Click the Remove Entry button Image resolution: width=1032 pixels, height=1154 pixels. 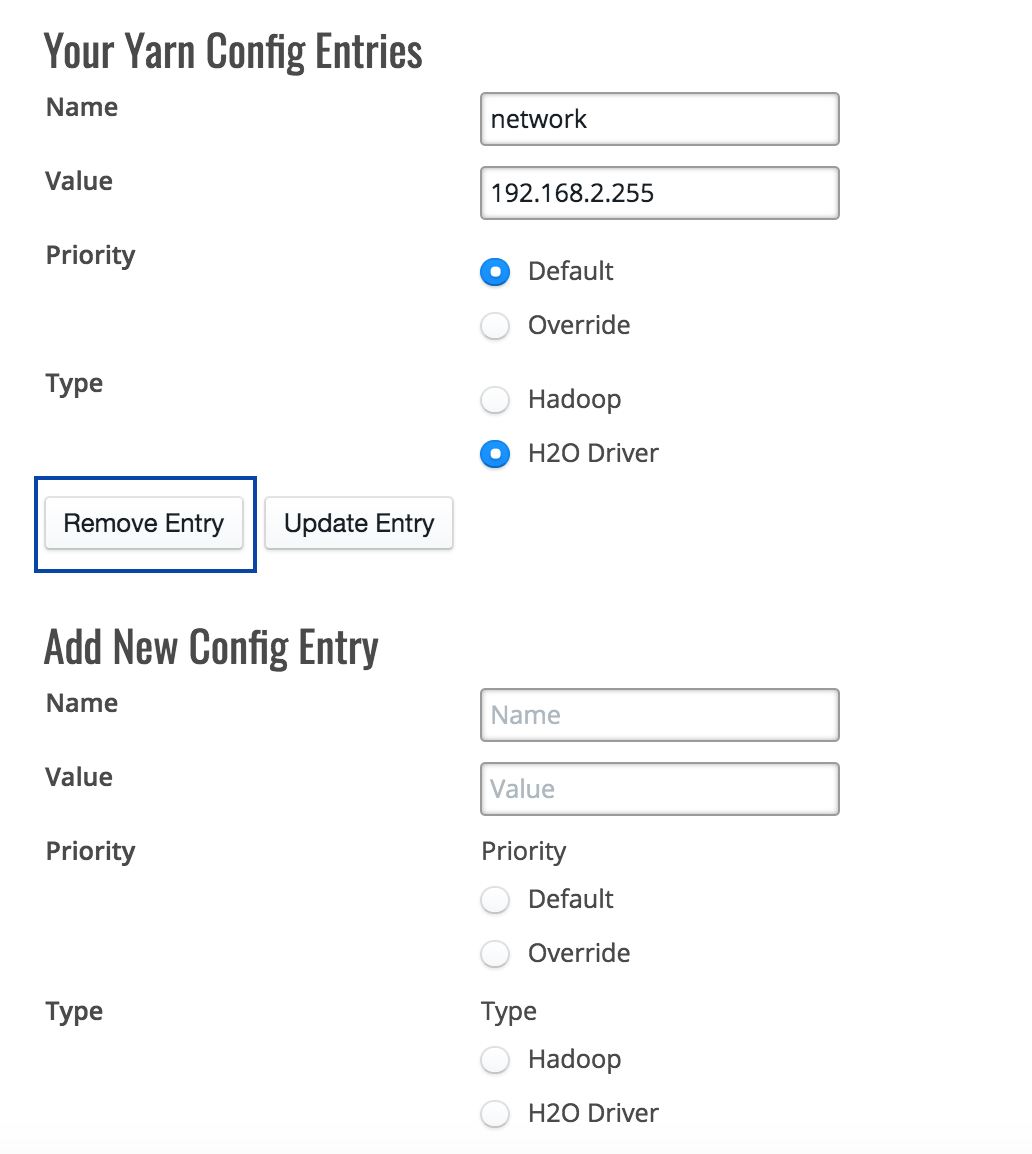click(144, 523)
